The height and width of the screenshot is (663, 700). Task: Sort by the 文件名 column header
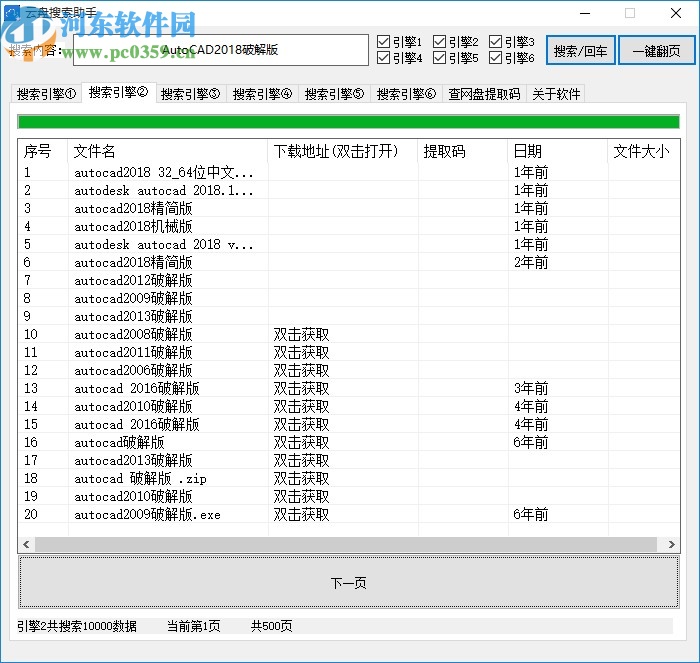coord(168,151)
